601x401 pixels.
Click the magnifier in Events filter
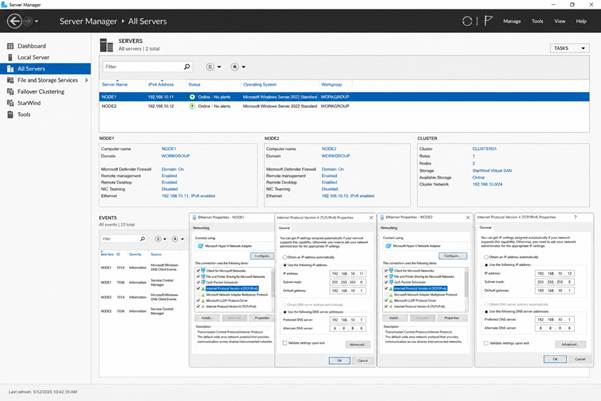[143, 239]
